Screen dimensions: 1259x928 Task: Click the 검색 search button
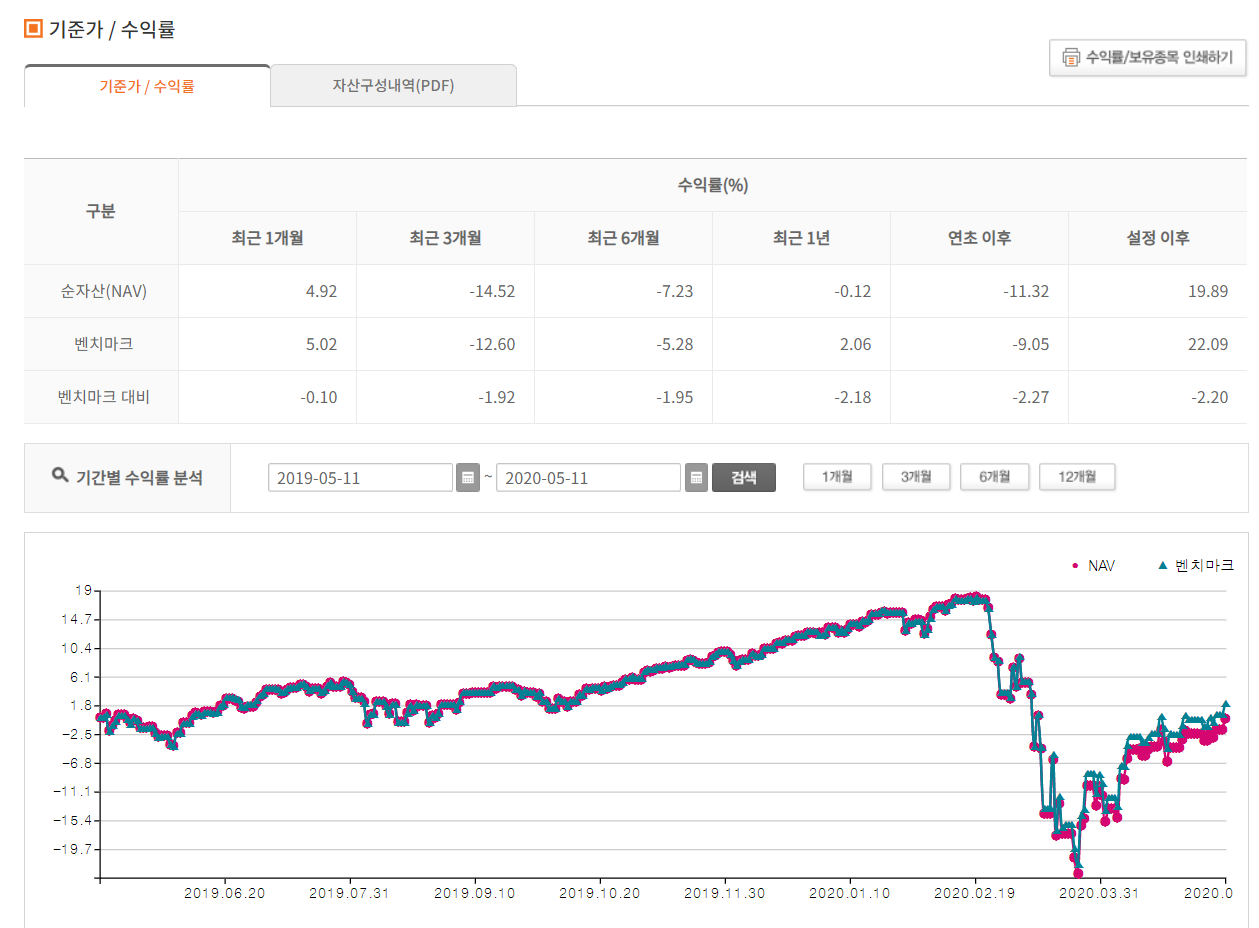[x=743, y=477]
